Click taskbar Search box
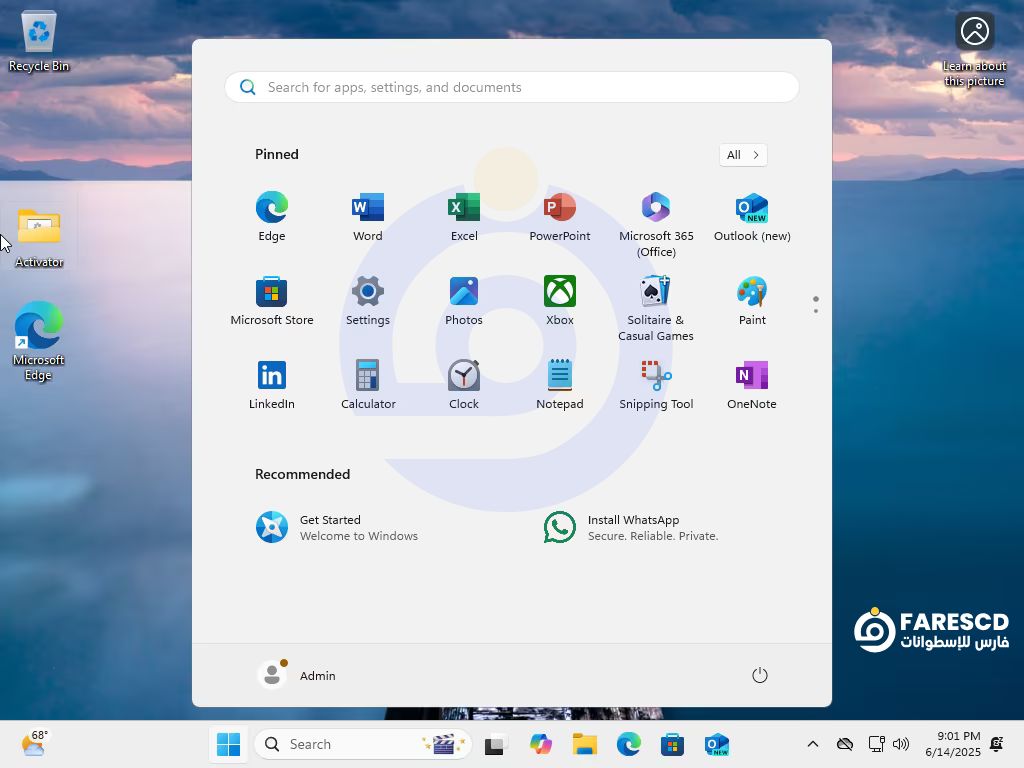 pyautogui.click(x=362, y=744)
